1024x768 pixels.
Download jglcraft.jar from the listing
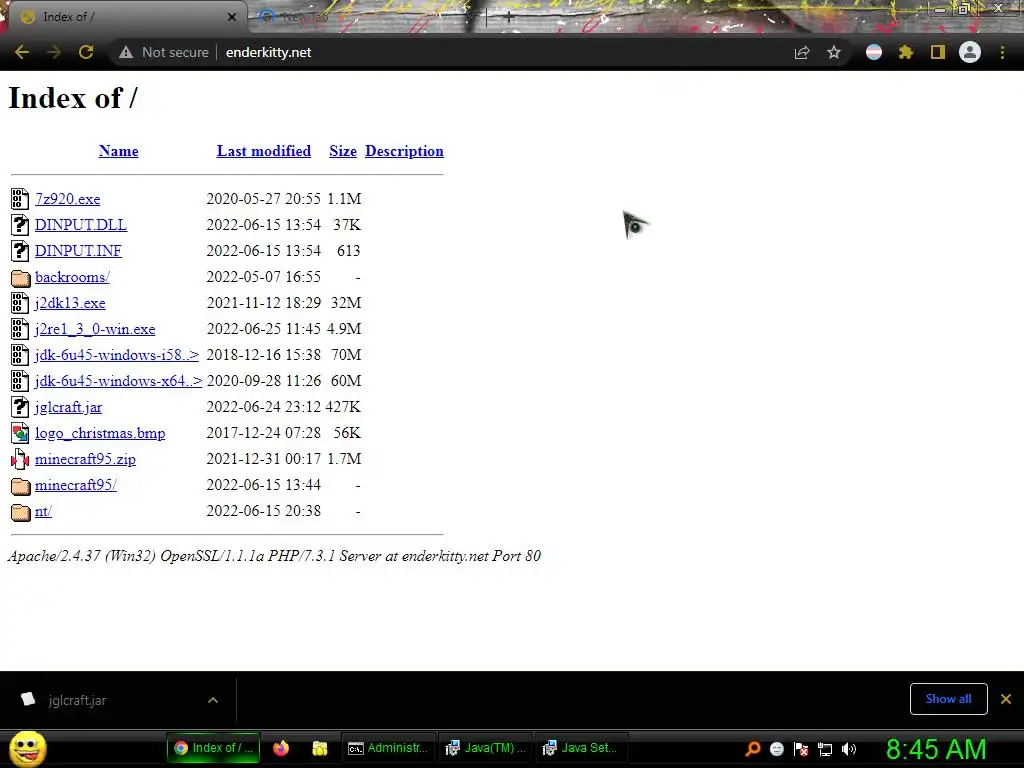coord(69,407)
